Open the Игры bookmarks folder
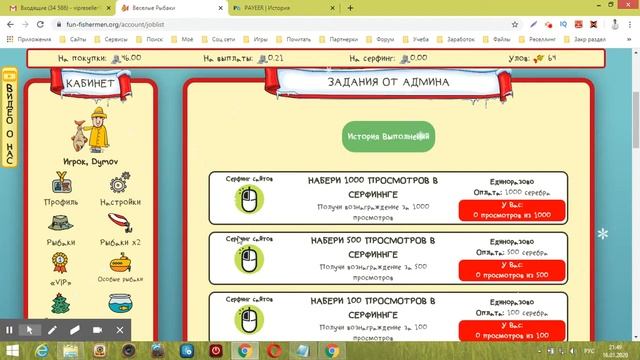640x360 pixels. click(x=256, y=39)
